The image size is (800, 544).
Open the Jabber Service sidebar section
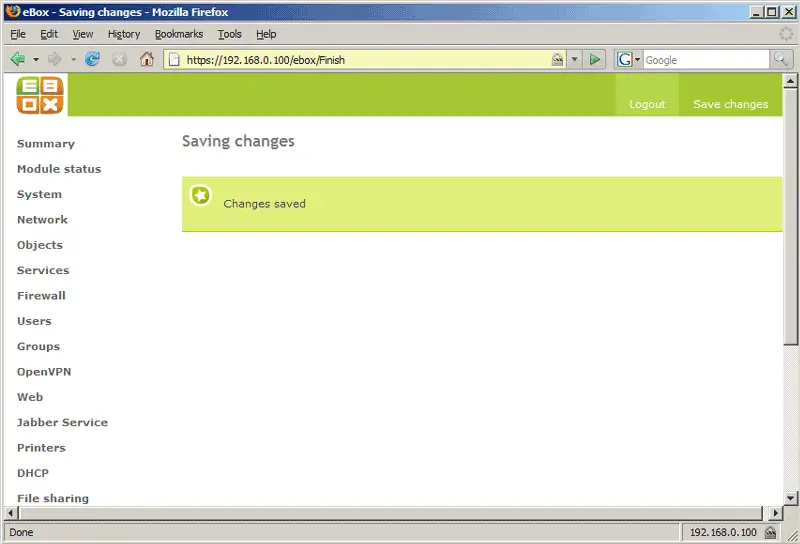tap(62, 423)
